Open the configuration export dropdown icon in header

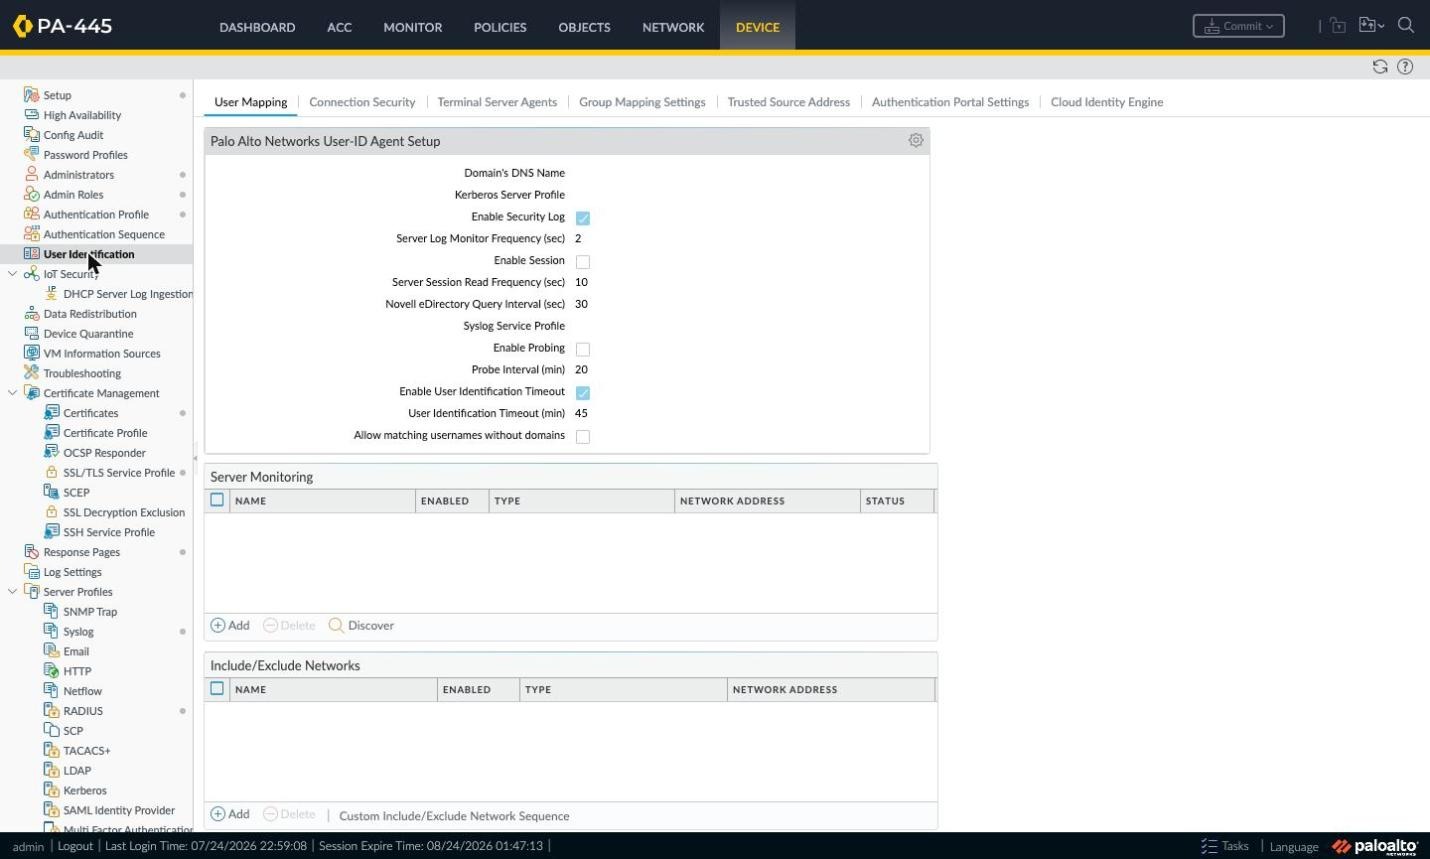tap(1371, 26)
